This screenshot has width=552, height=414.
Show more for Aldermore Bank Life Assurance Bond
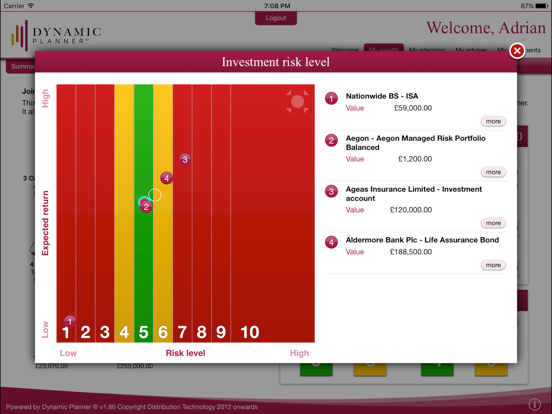(x=493, y=265)
